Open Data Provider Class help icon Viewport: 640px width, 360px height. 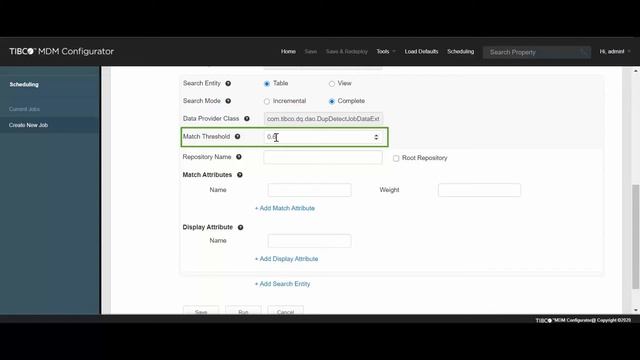point(247,119)
